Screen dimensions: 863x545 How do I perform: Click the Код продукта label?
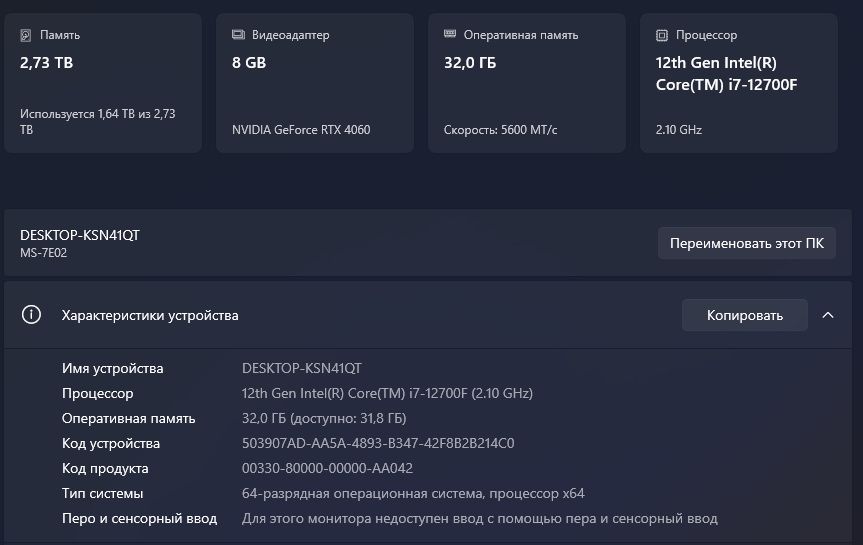[105, 468]
